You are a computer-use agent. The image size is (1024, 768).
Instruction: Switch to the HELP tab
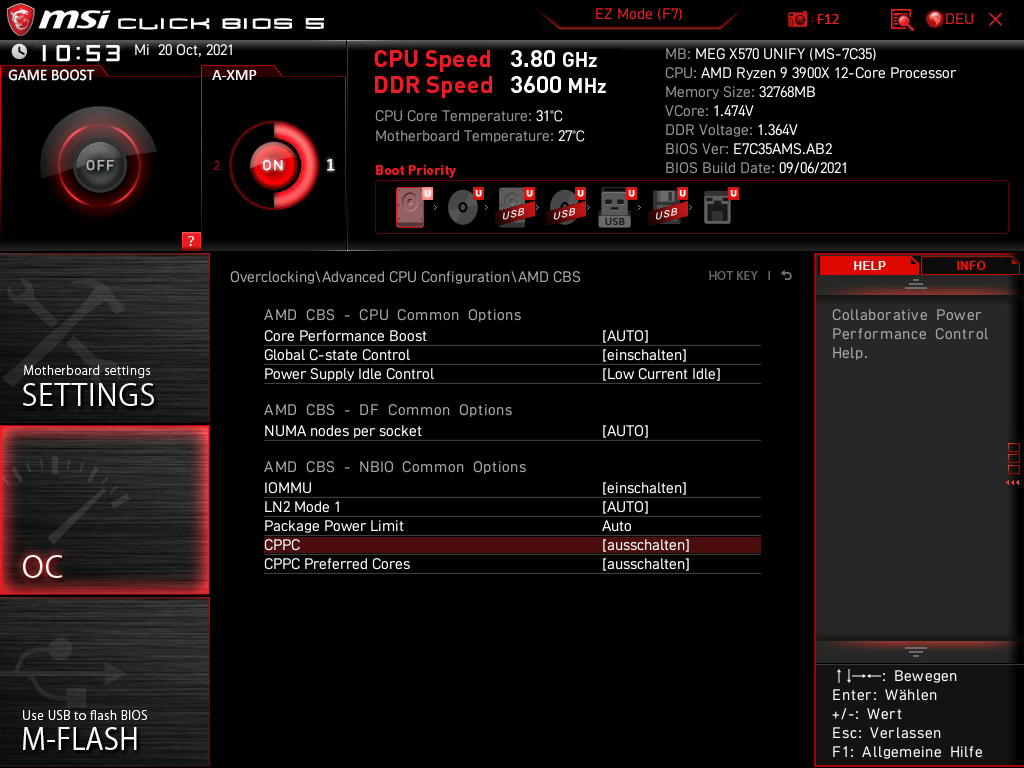[x=869, y=265]
